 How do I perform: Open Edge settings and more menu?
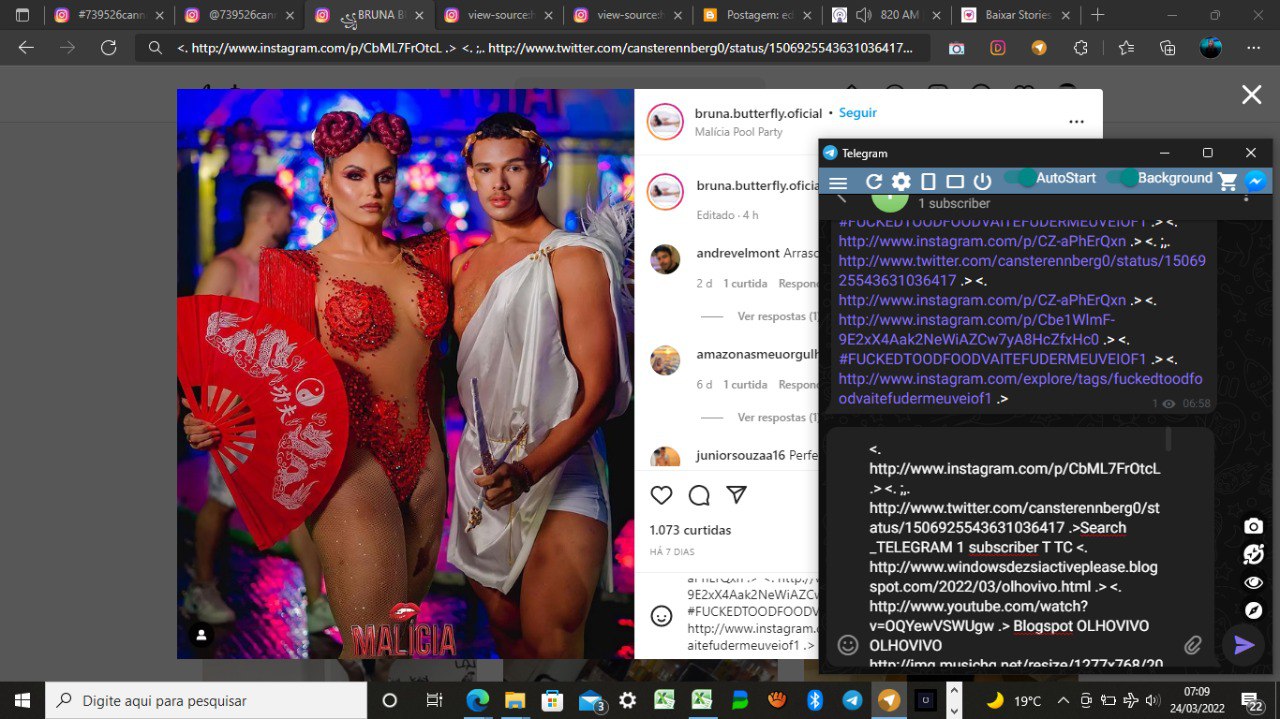click(x=1253, y=48)
